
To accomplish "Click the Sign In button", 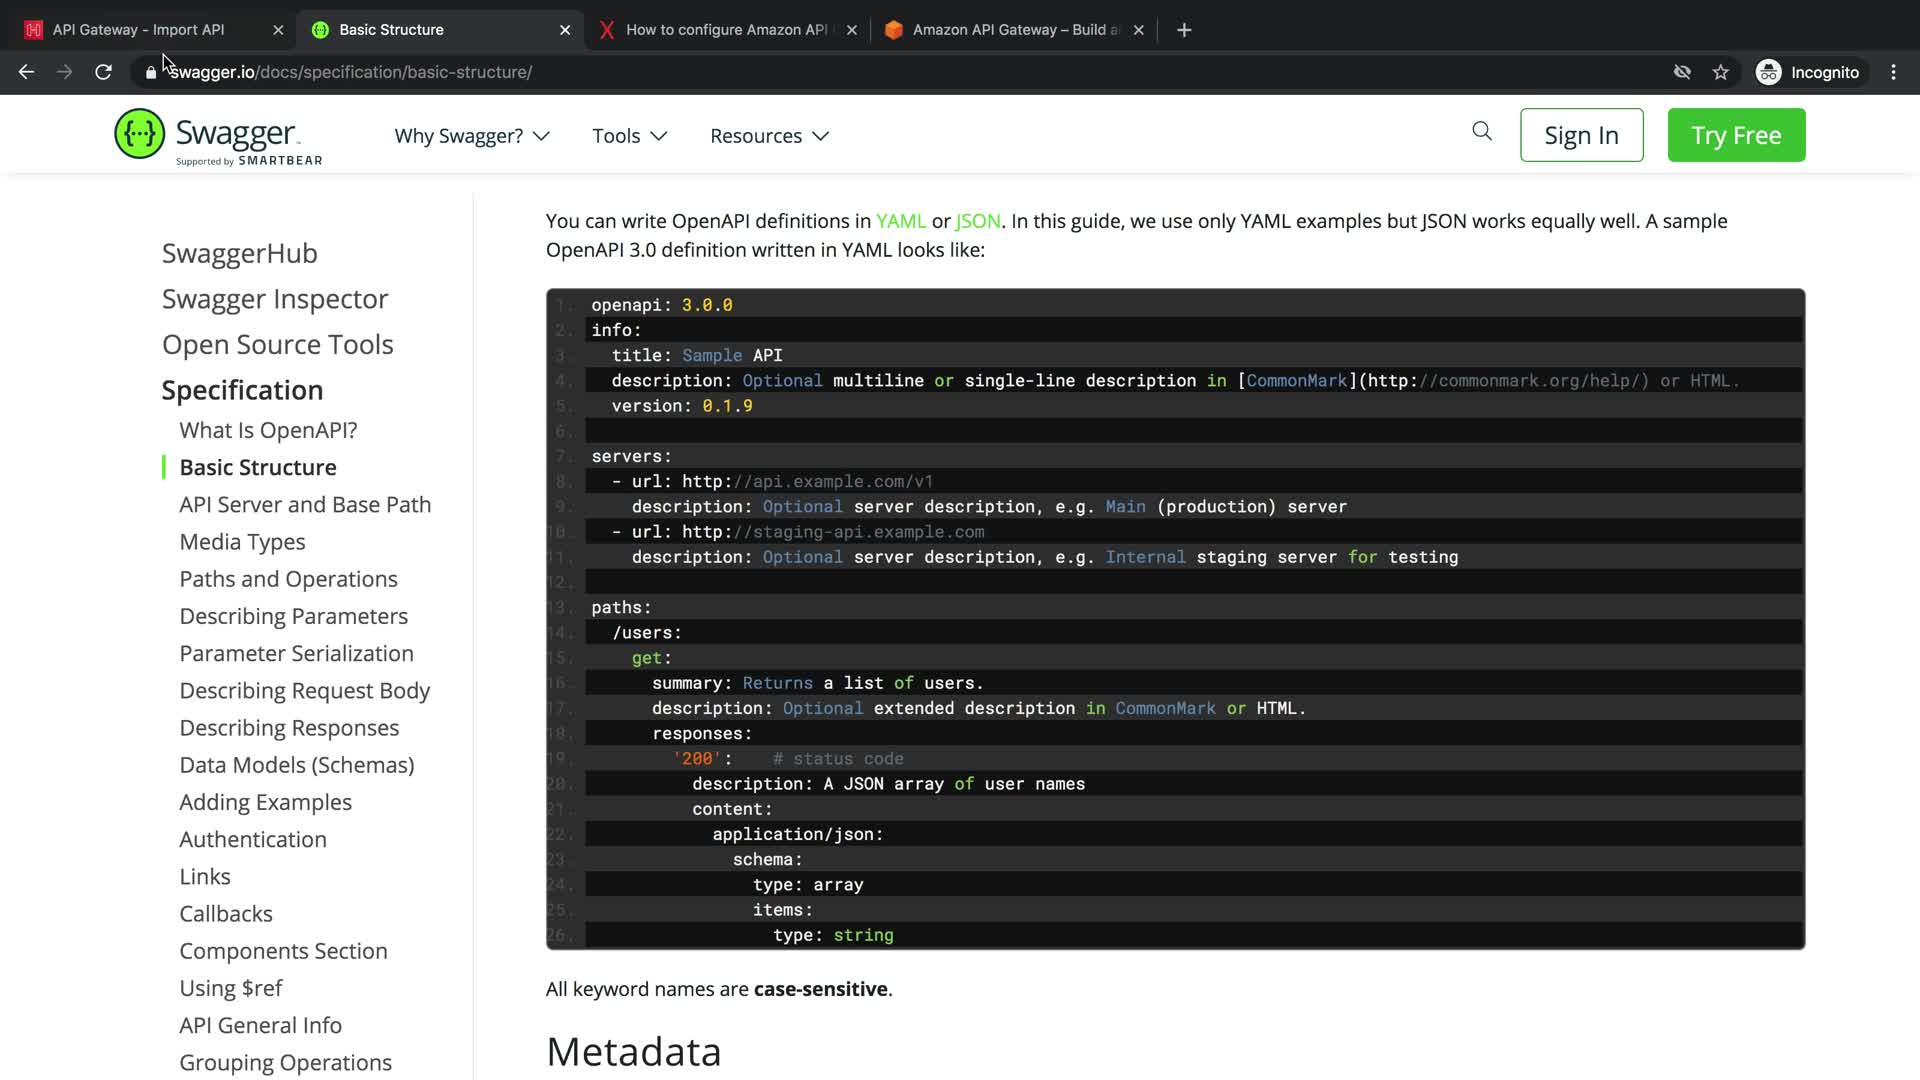I will point(1581,135).
